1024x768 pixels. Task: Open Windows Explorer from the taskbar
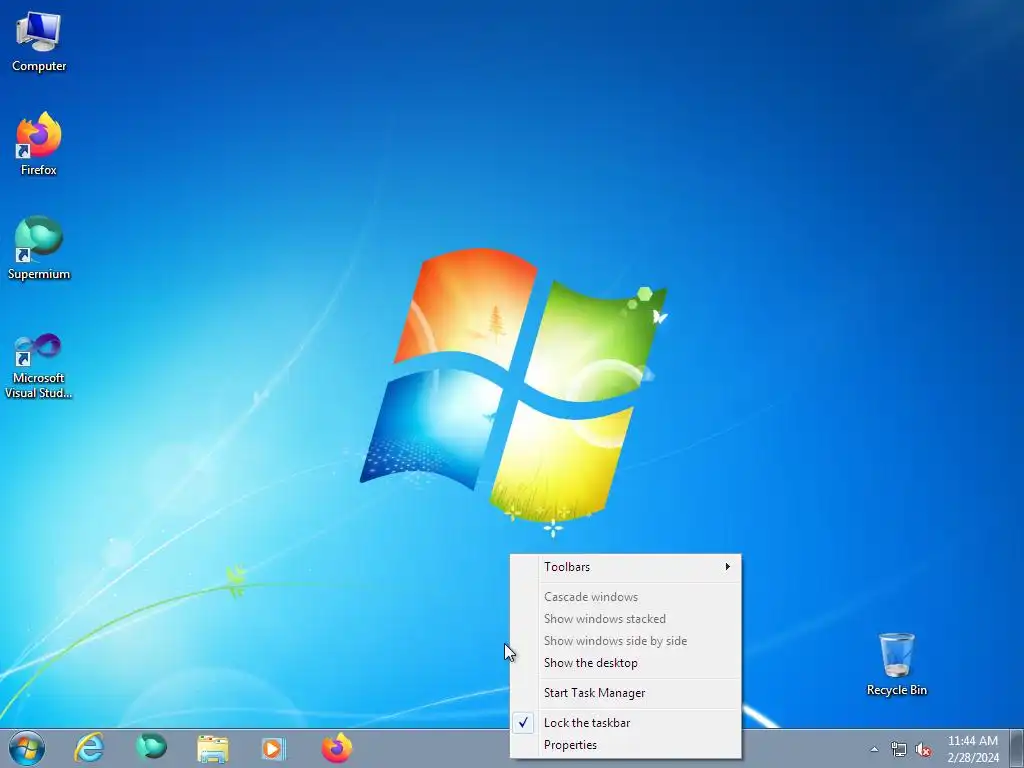click(213, 748)
